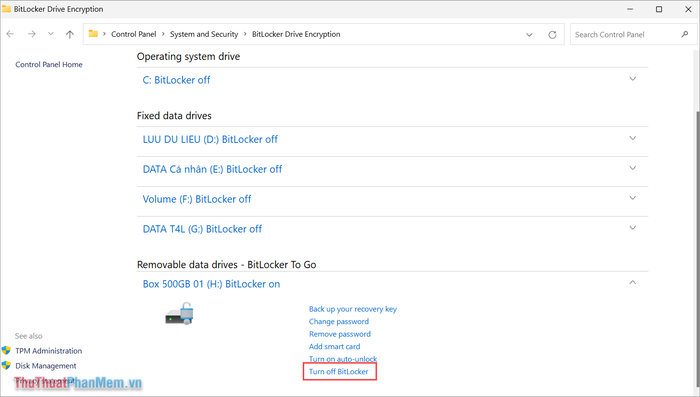Click the See also label
The height and width of the screenshot is (397, 700).
[29, 336]
